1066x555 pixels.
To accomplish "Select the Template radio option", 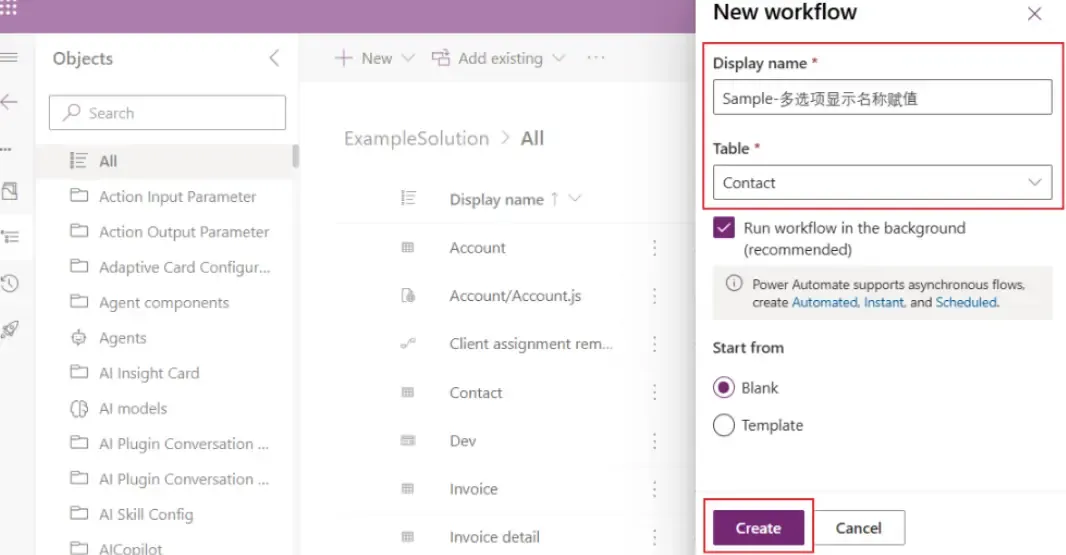I will (724, 425).
